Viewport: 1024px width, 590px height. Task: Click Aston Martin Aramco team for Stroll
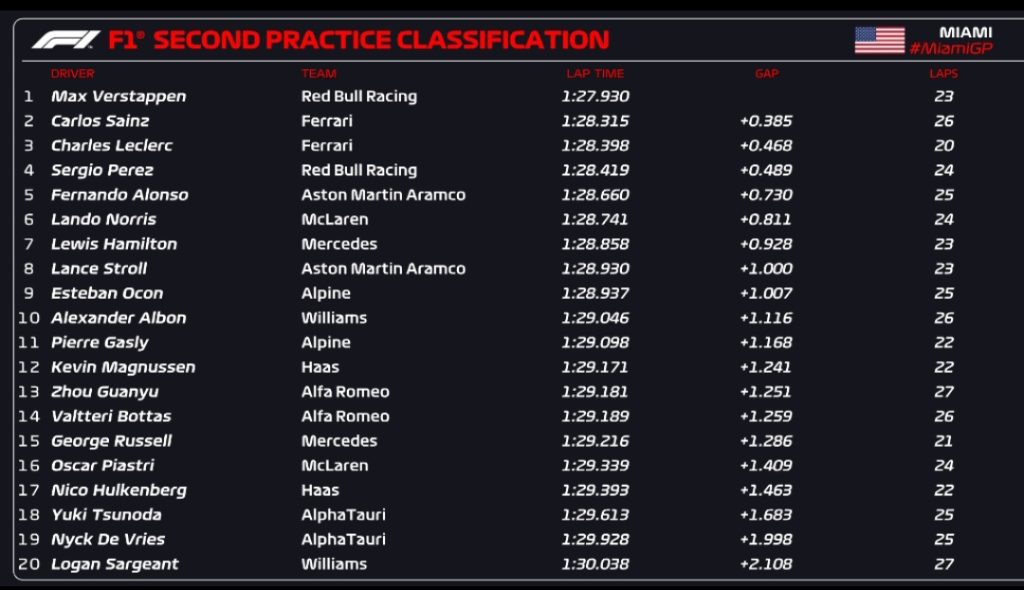coord(383,269)
